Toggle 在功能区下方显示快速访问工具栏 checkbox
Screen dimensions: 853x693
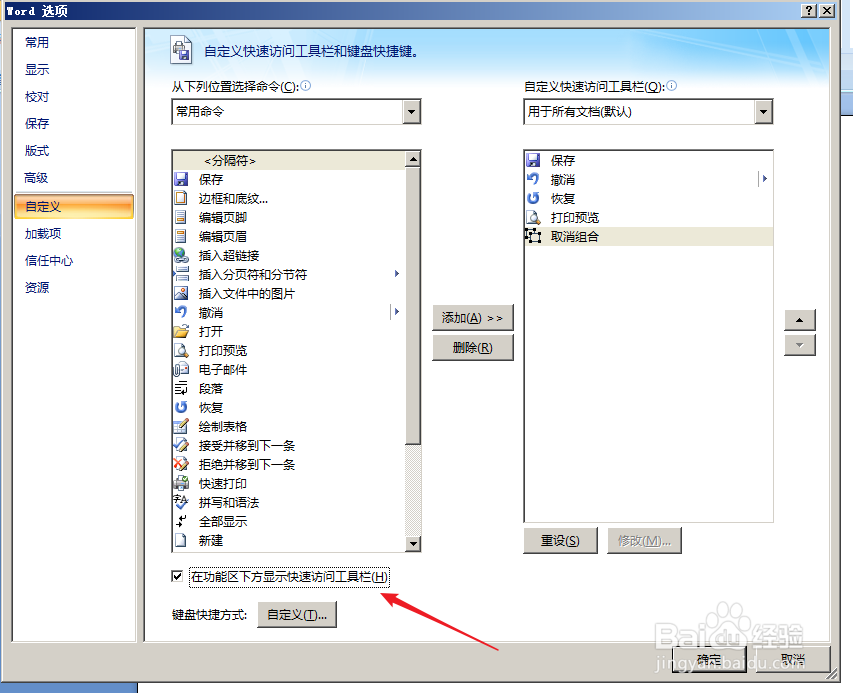(177, 576)
